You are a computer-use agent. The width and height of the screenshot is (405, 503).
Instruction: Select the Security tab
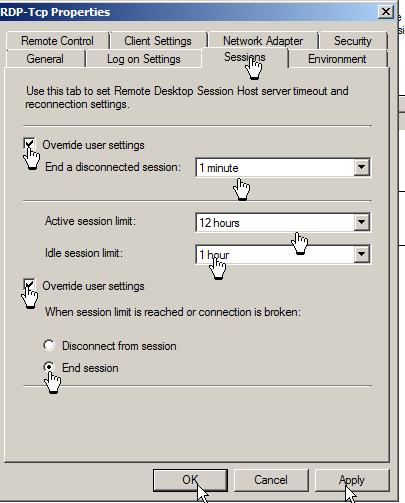[353, 41]
